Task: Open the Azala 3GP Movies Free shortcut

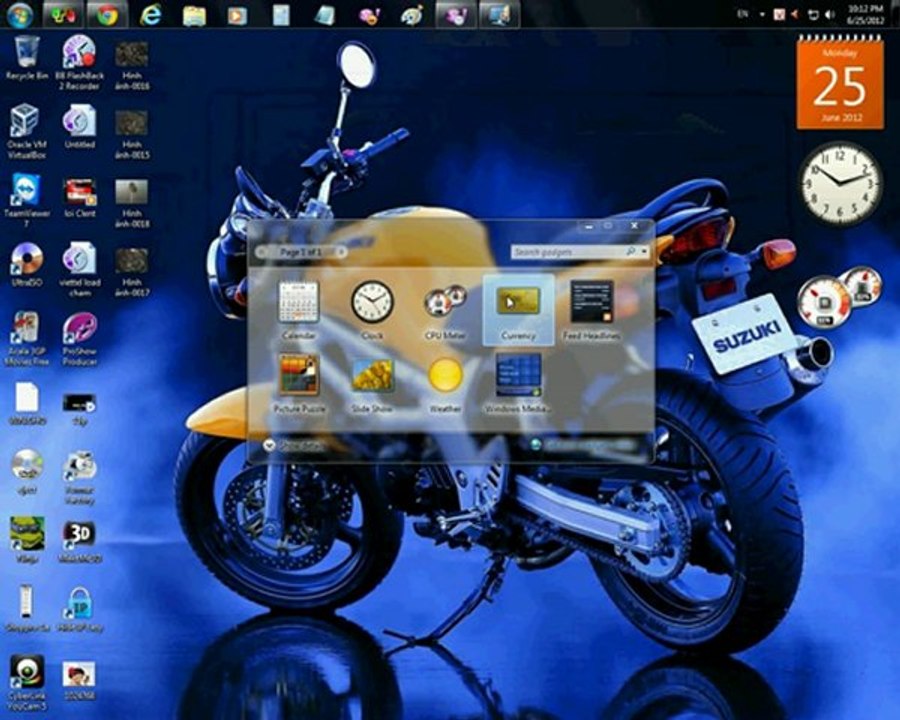Action: [x=26, y=339]
